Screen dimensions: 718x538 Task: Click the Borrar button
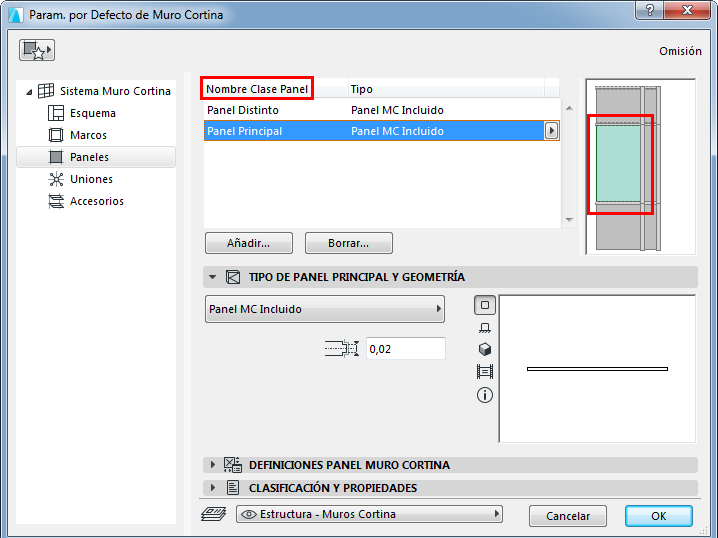point(348,243)
